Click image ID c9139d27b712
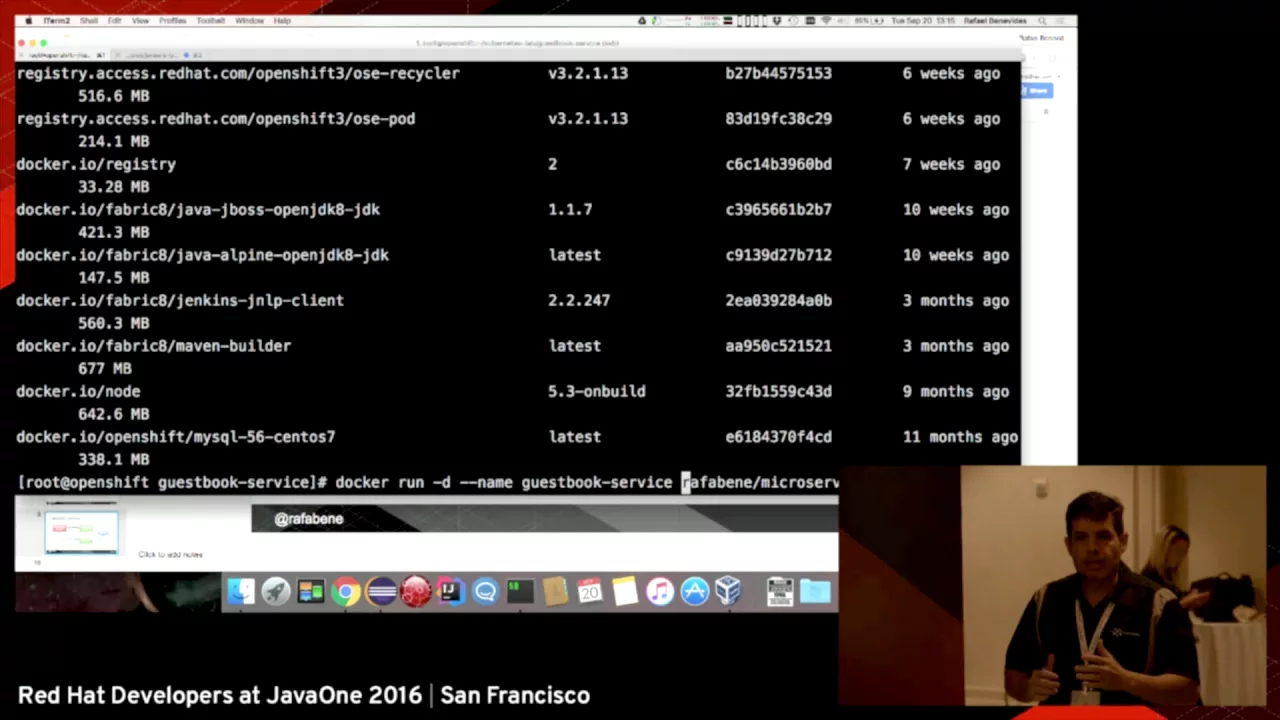The image size is (1280, 720). [x=778, y=255]
